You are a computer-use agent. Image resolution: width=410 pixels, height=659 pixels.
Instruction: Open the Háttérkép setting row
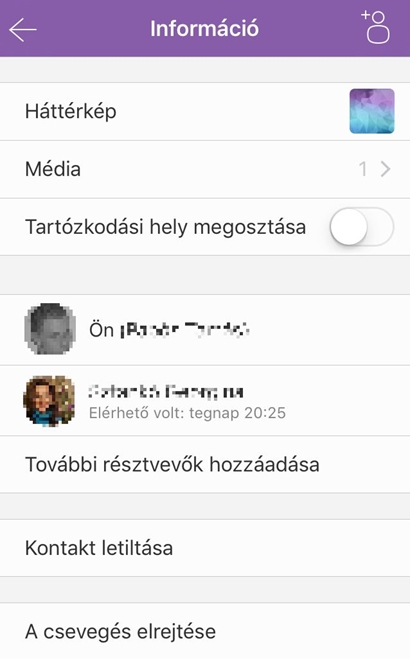tap(205, 111)
